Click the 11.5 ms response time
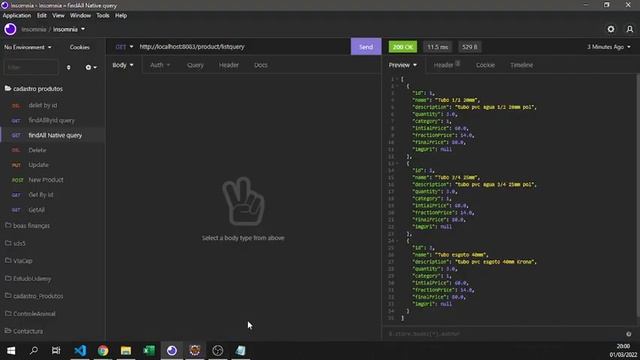Viewport: 640px width, 360px height. [438, 47]
